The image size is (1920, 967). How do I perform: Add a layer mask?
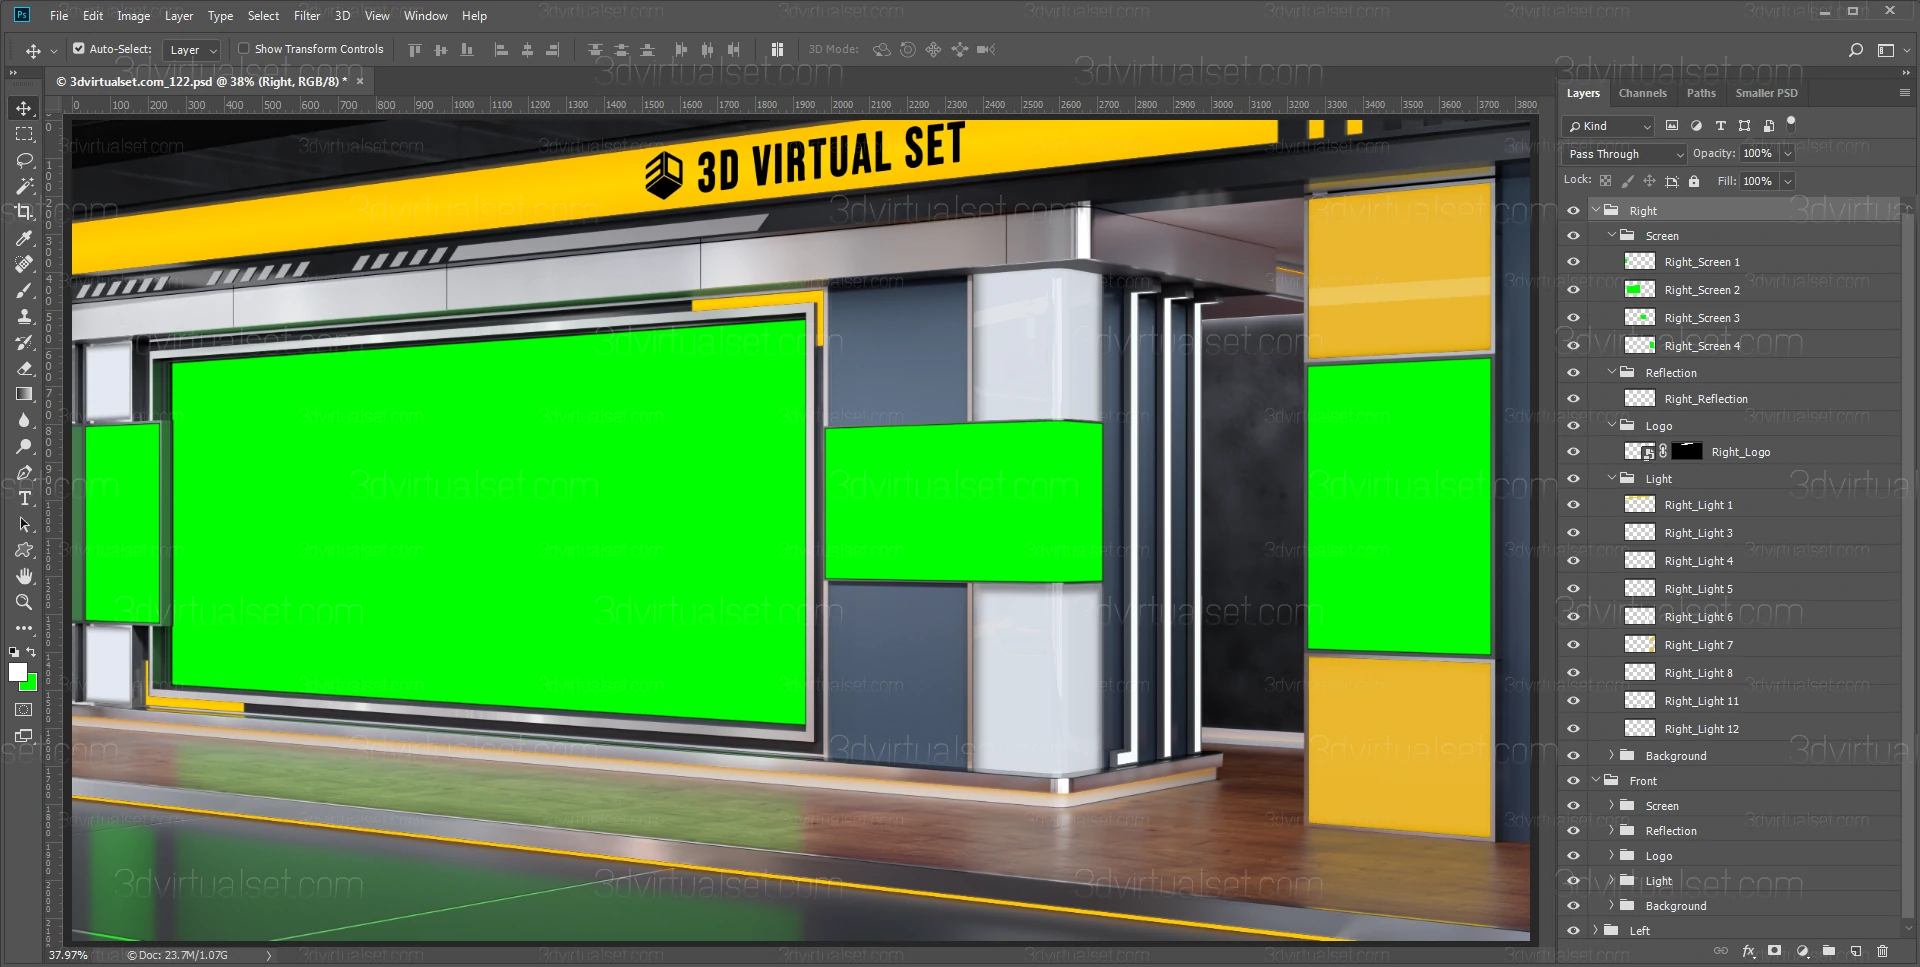pos(1774,951)
